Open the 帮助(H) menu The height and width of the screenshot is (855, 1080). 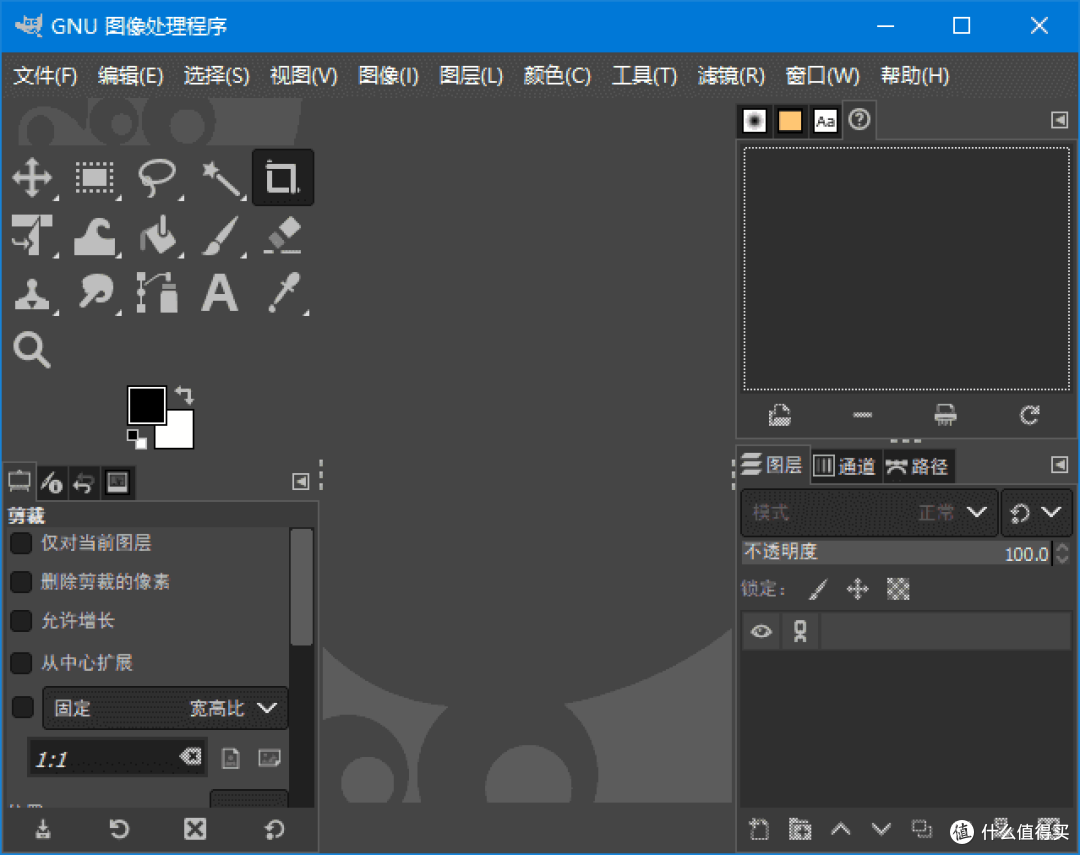[x=915, y=75]
